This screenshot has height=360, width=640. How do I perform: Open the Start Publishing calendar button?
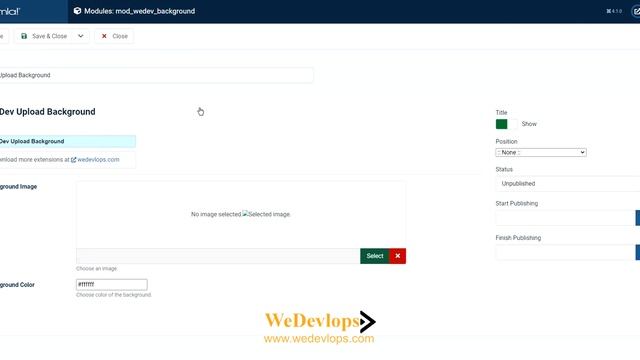[x=638, y=218]
